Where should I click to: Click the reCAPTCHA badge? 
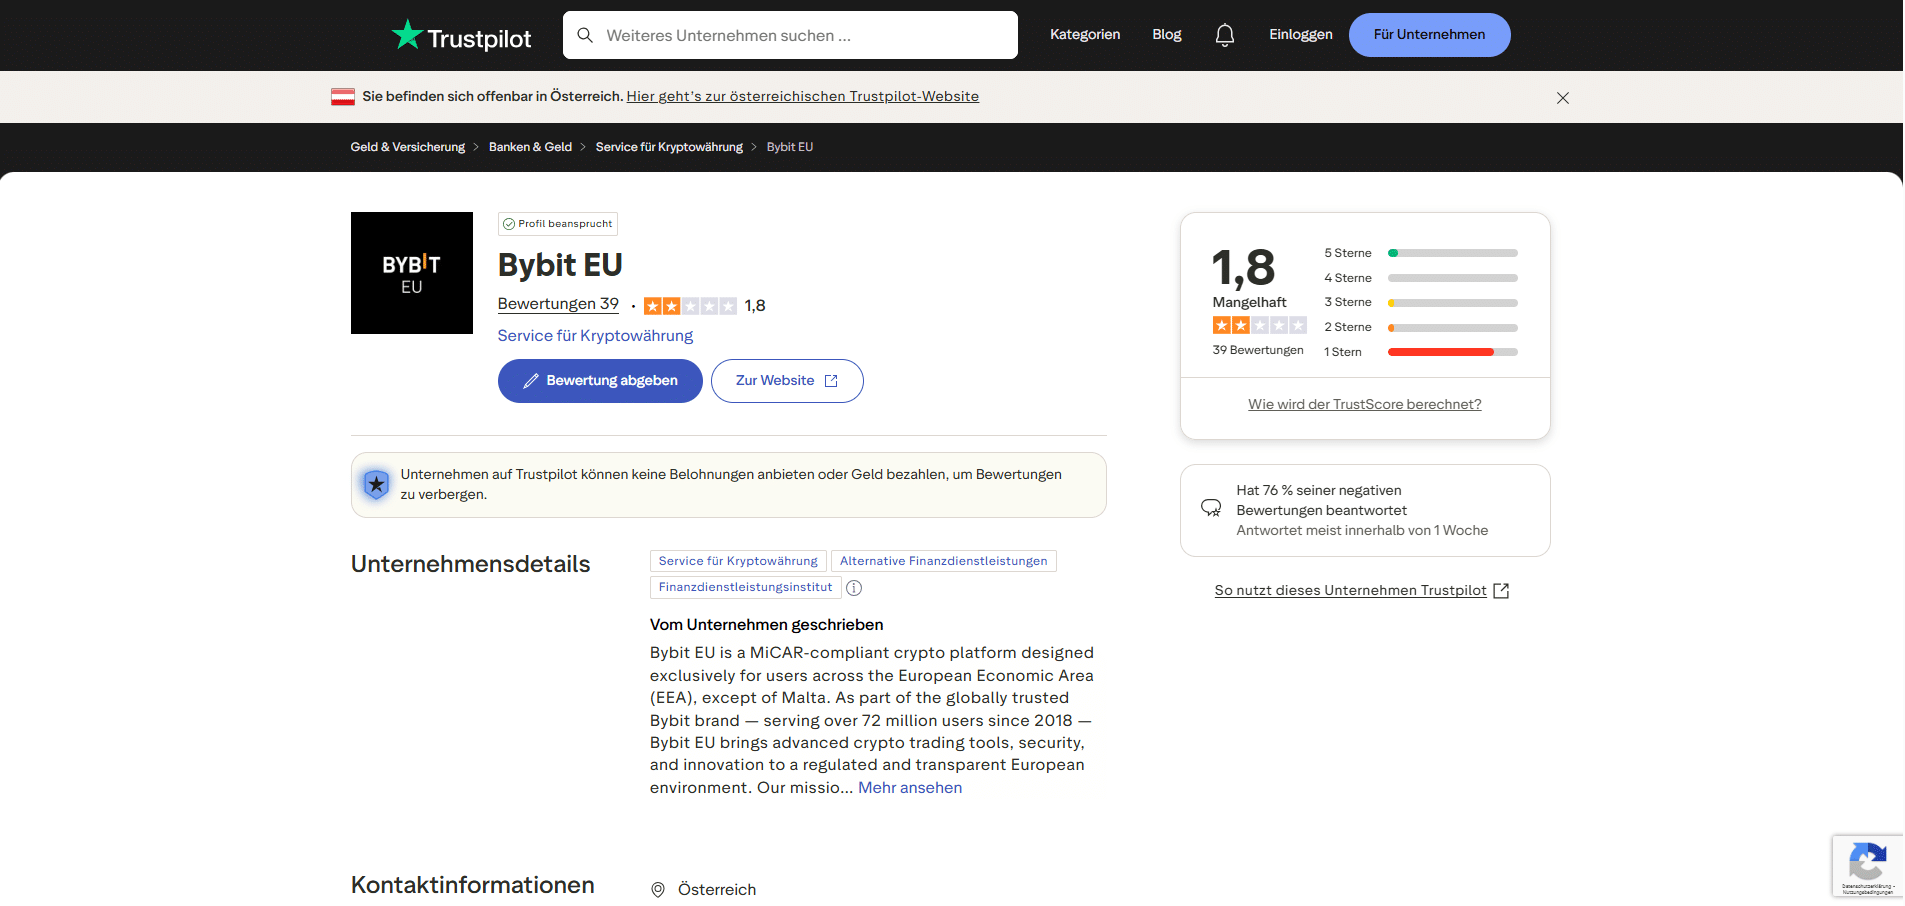coord(1868,866)
